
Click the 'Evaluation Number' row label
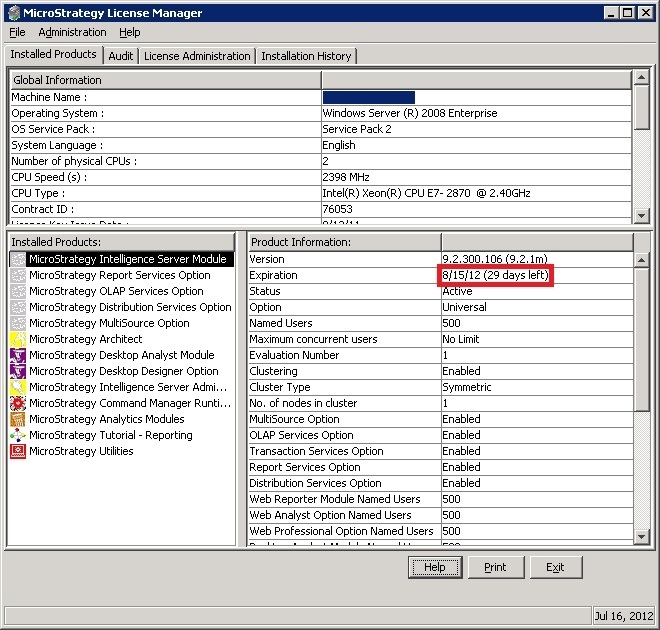(x=294, y=355)
